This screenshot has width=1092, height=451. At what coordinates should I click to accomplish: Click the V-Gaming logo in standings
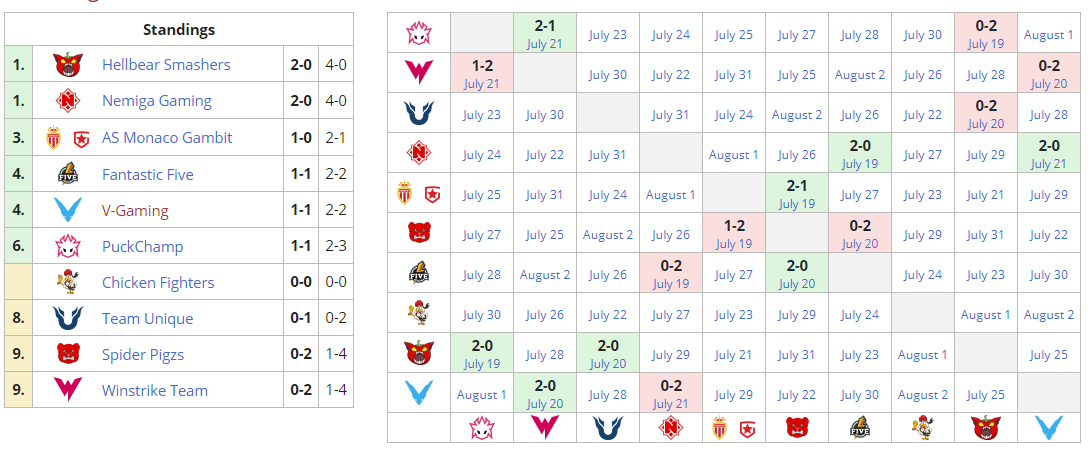click(x=67, y=211)
